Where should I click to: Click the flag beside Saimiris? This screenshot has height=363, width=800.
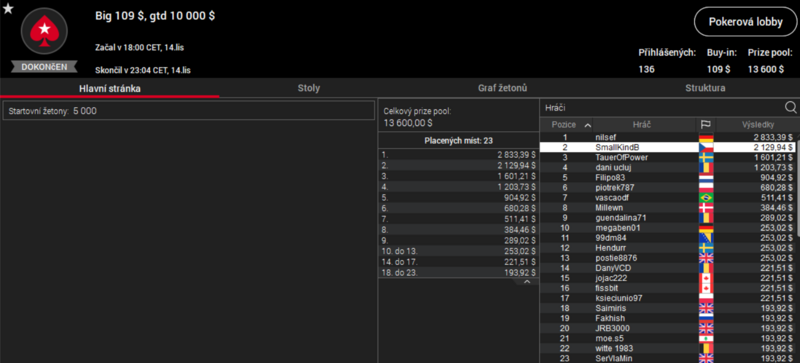706,308
